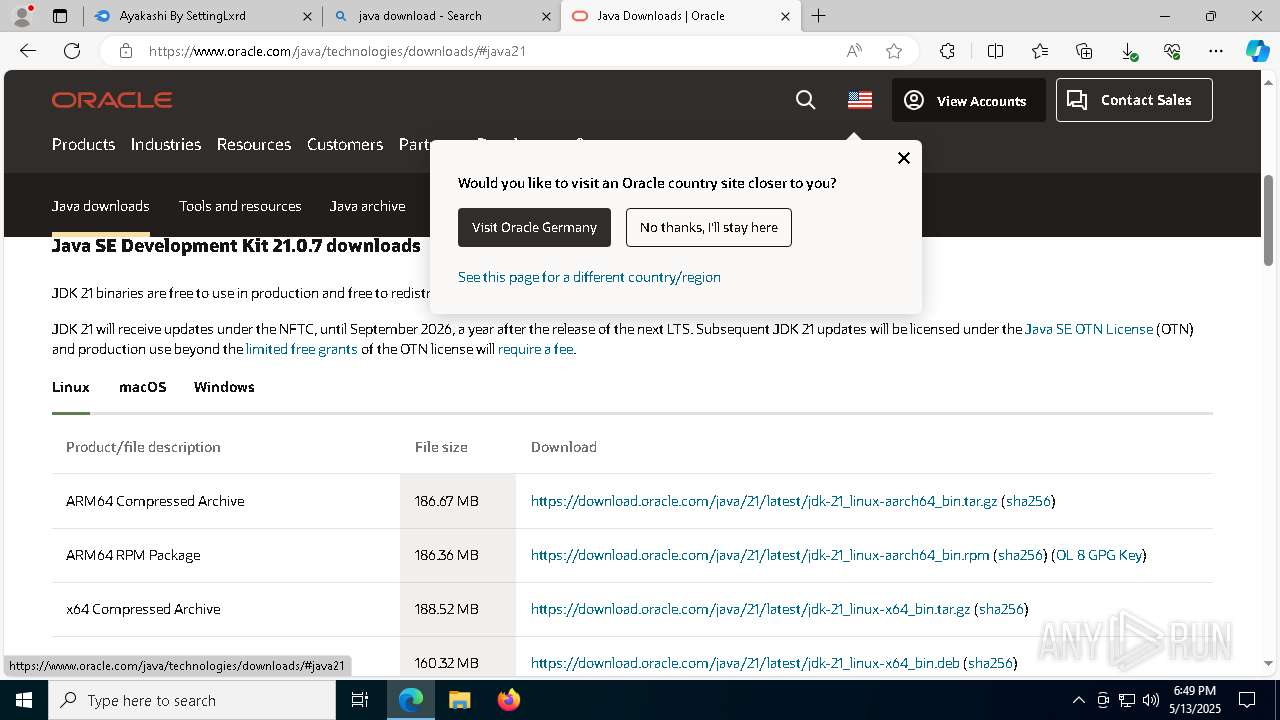1280x720 pixels.
Task: Click No thanks, I'll stay here
Action: (x=709, y=227)
